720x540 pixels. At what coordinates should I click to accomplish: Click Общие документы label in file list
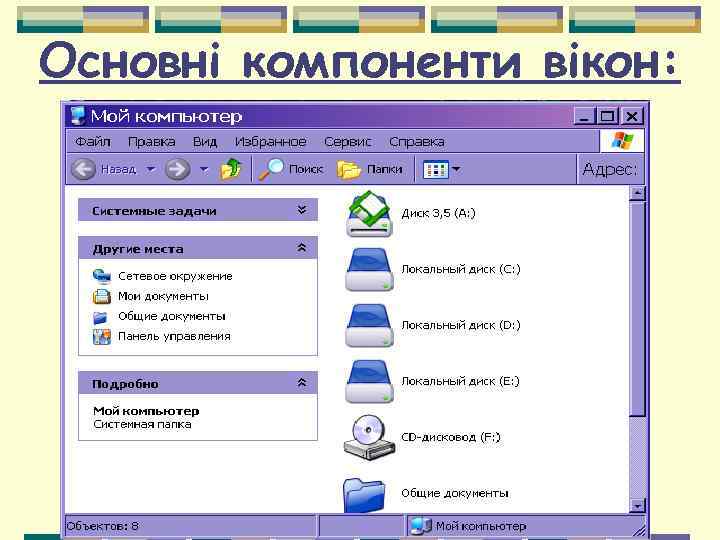coord(455,493)
